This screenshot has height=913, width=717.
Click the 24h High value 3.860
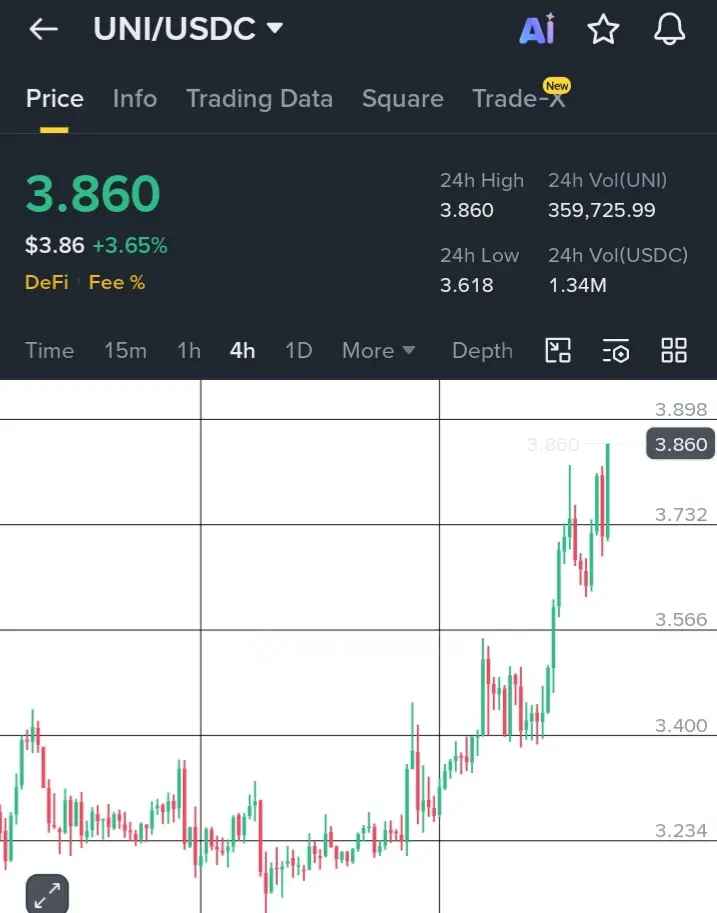(x=467, y=210)
